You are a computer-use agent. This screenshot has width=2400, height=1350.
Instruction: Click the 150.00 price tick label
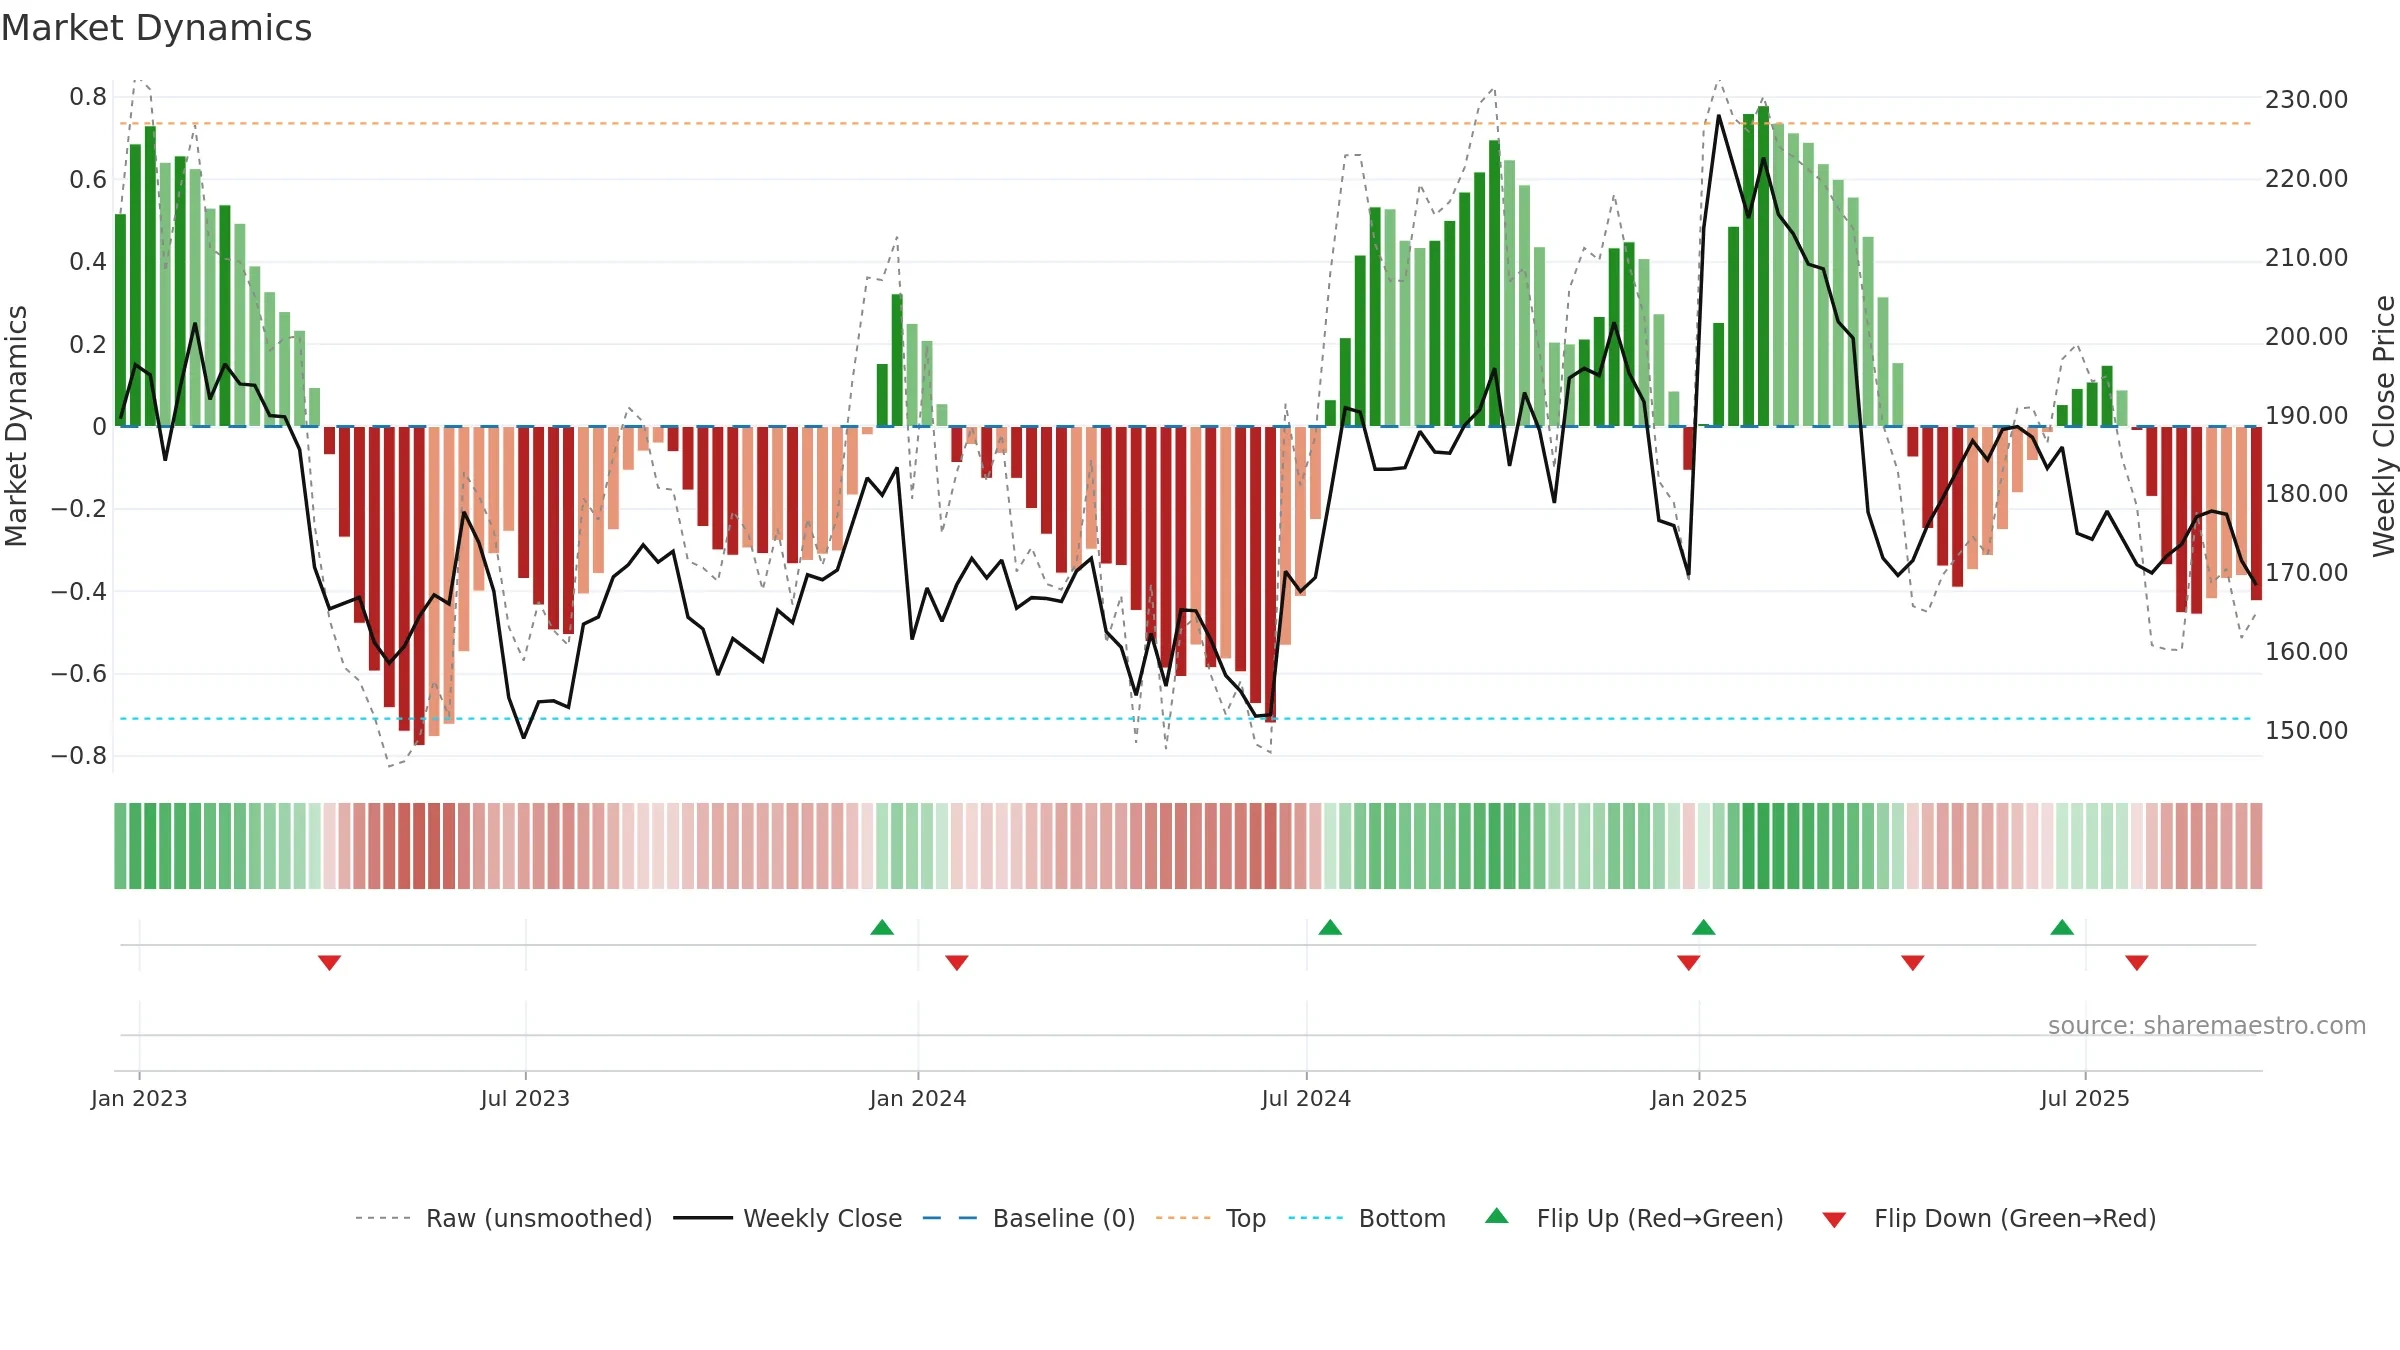[x=2307, y=731]
